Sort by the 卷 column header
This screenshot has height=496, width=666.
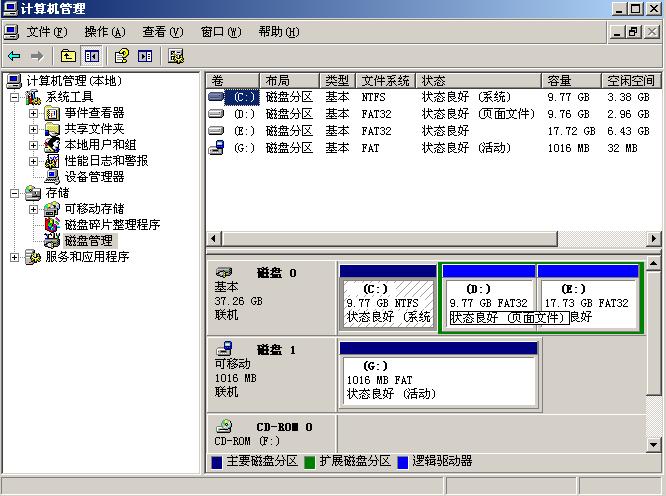[233, 80]
